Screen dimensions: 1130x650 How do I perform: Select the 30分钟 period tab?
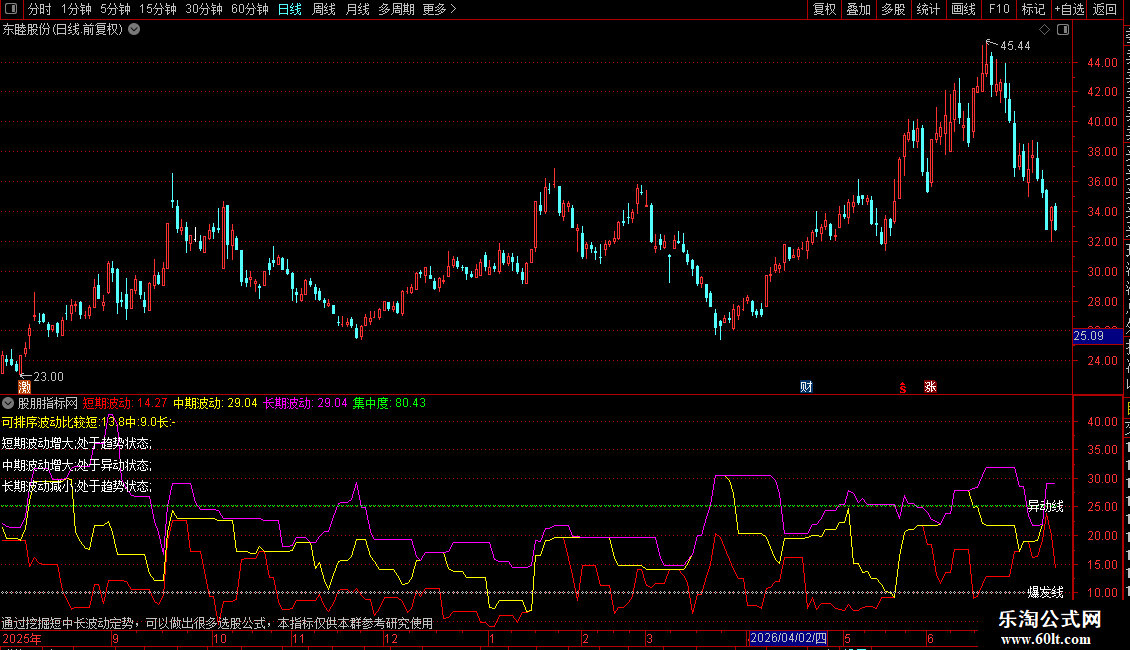204,9
